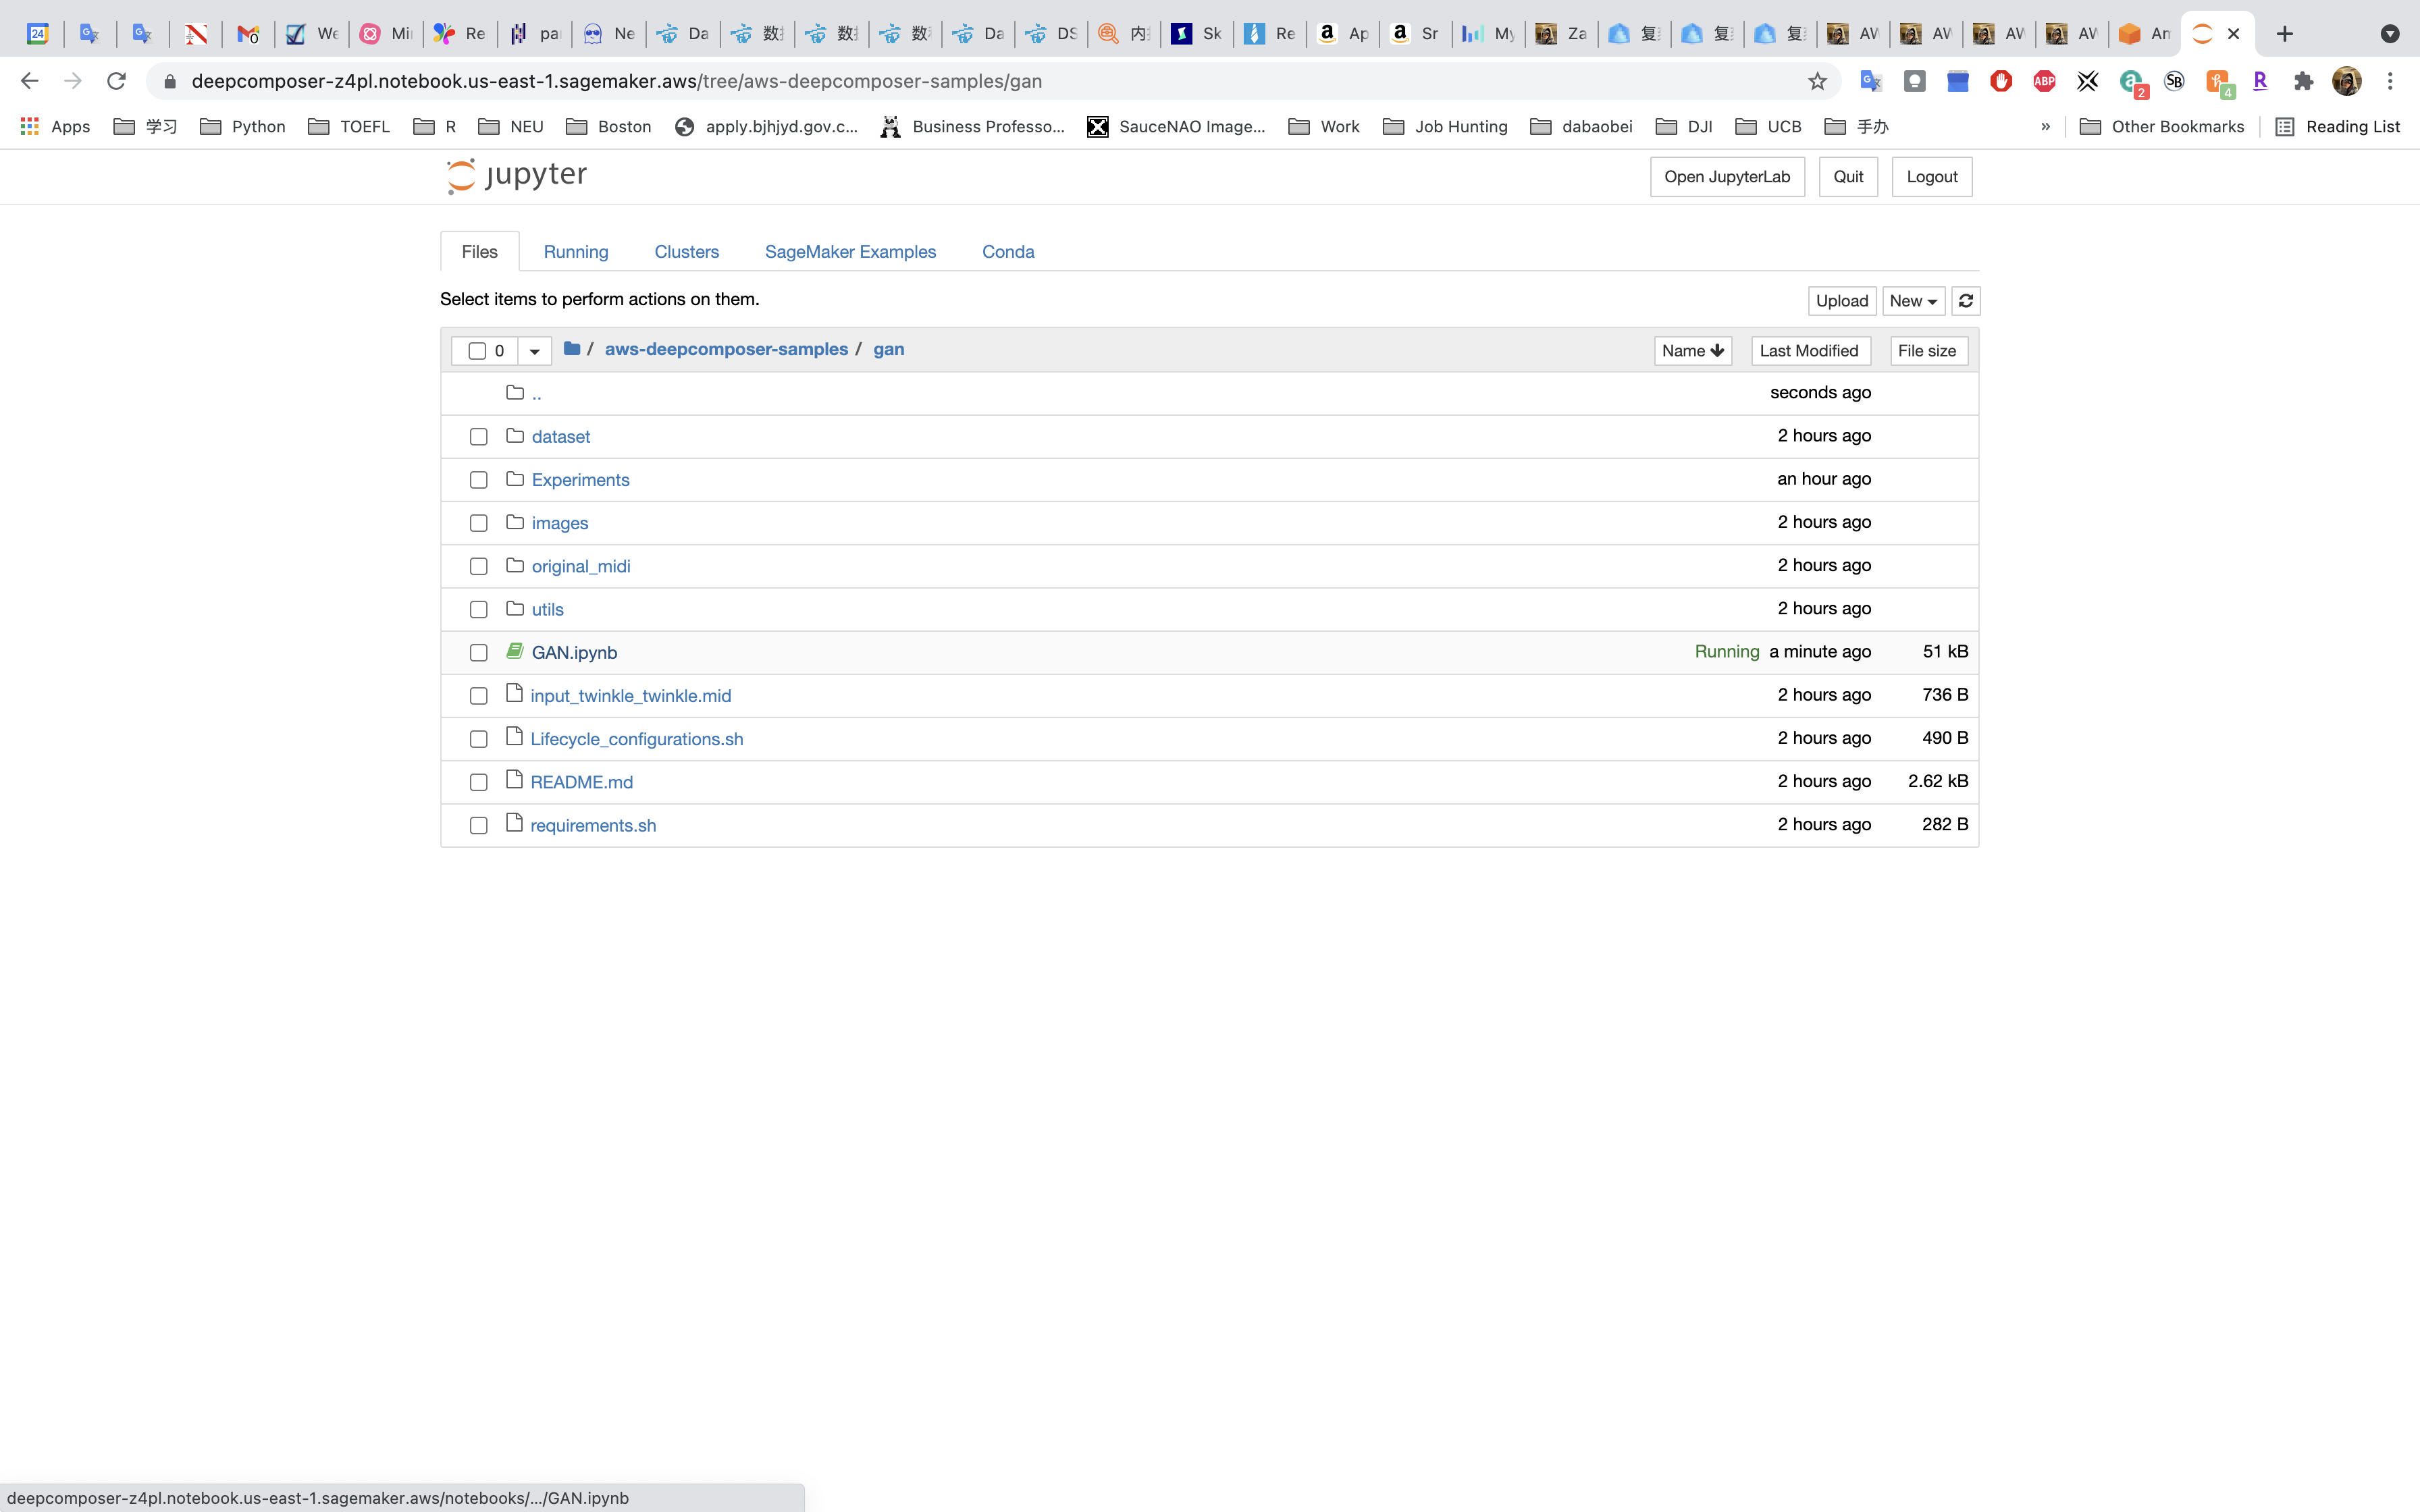2420x1512 pixels.
Task: Check the GAN.ipynb checkbox
Action: point(478,653)
